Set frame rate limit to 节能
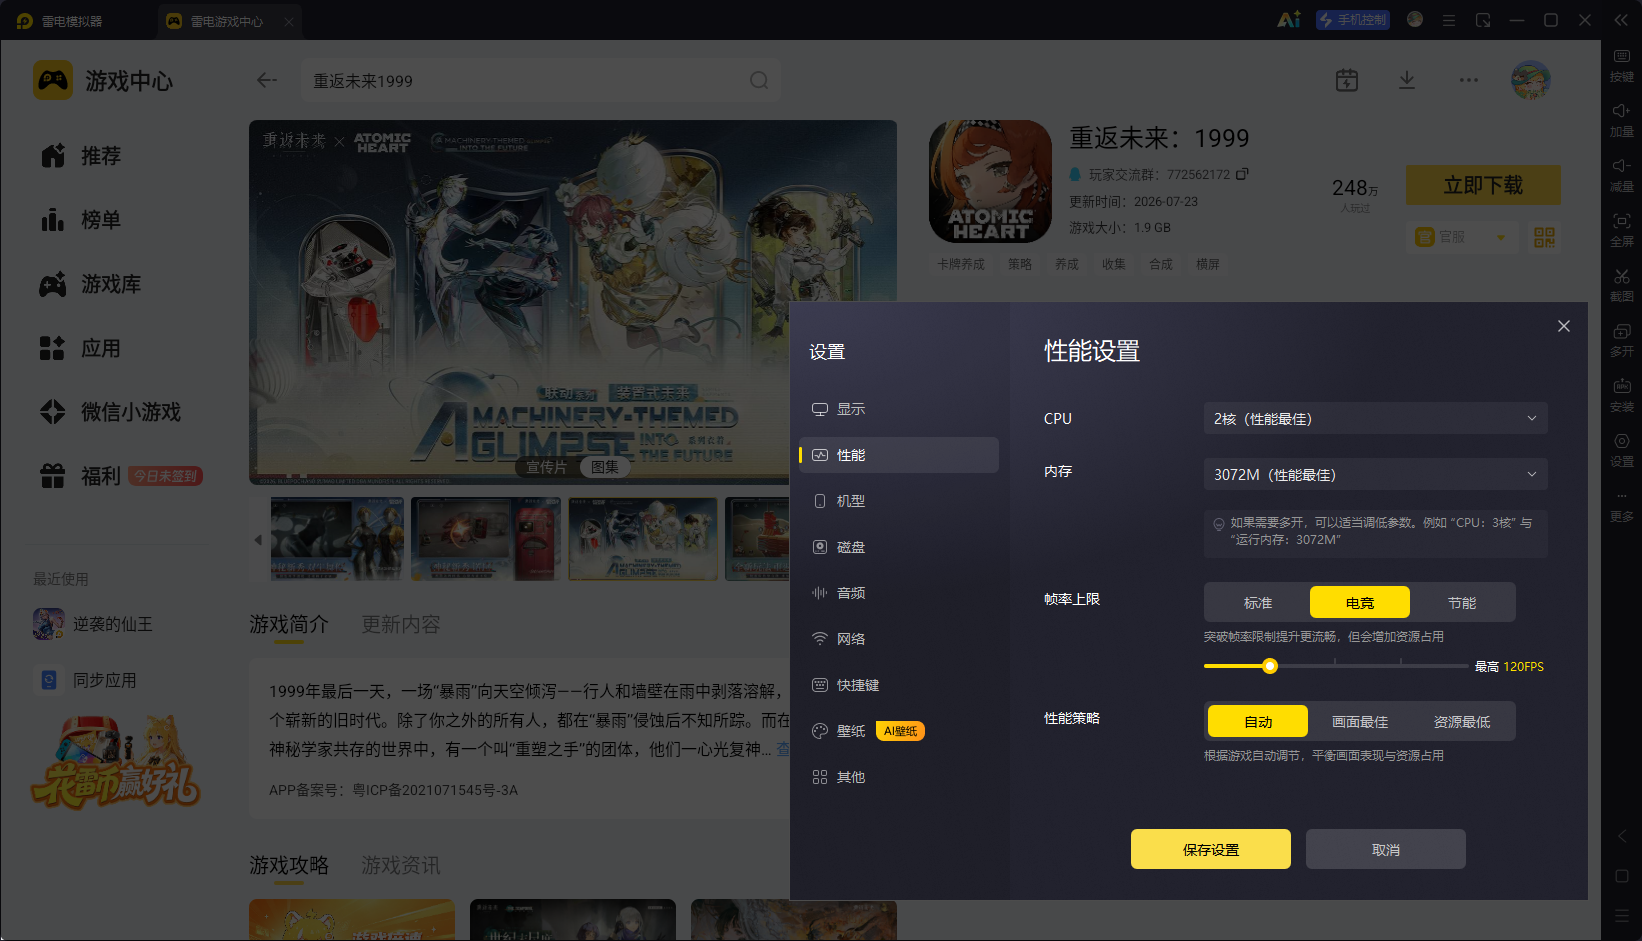This screenshot has width=1642, height=941. pyautogui.click(x=1462, y=602)
